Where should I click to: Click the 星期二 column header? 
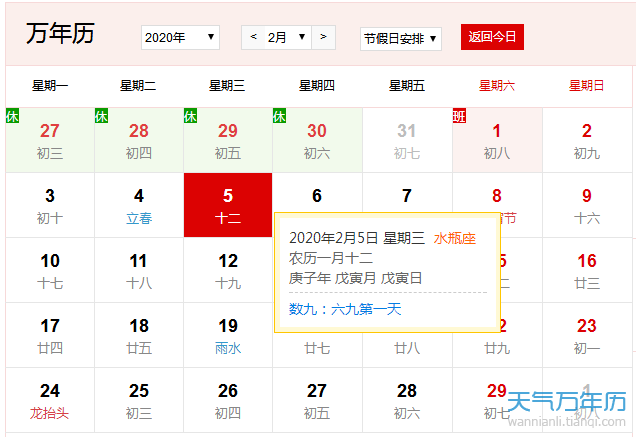point(138,86)
